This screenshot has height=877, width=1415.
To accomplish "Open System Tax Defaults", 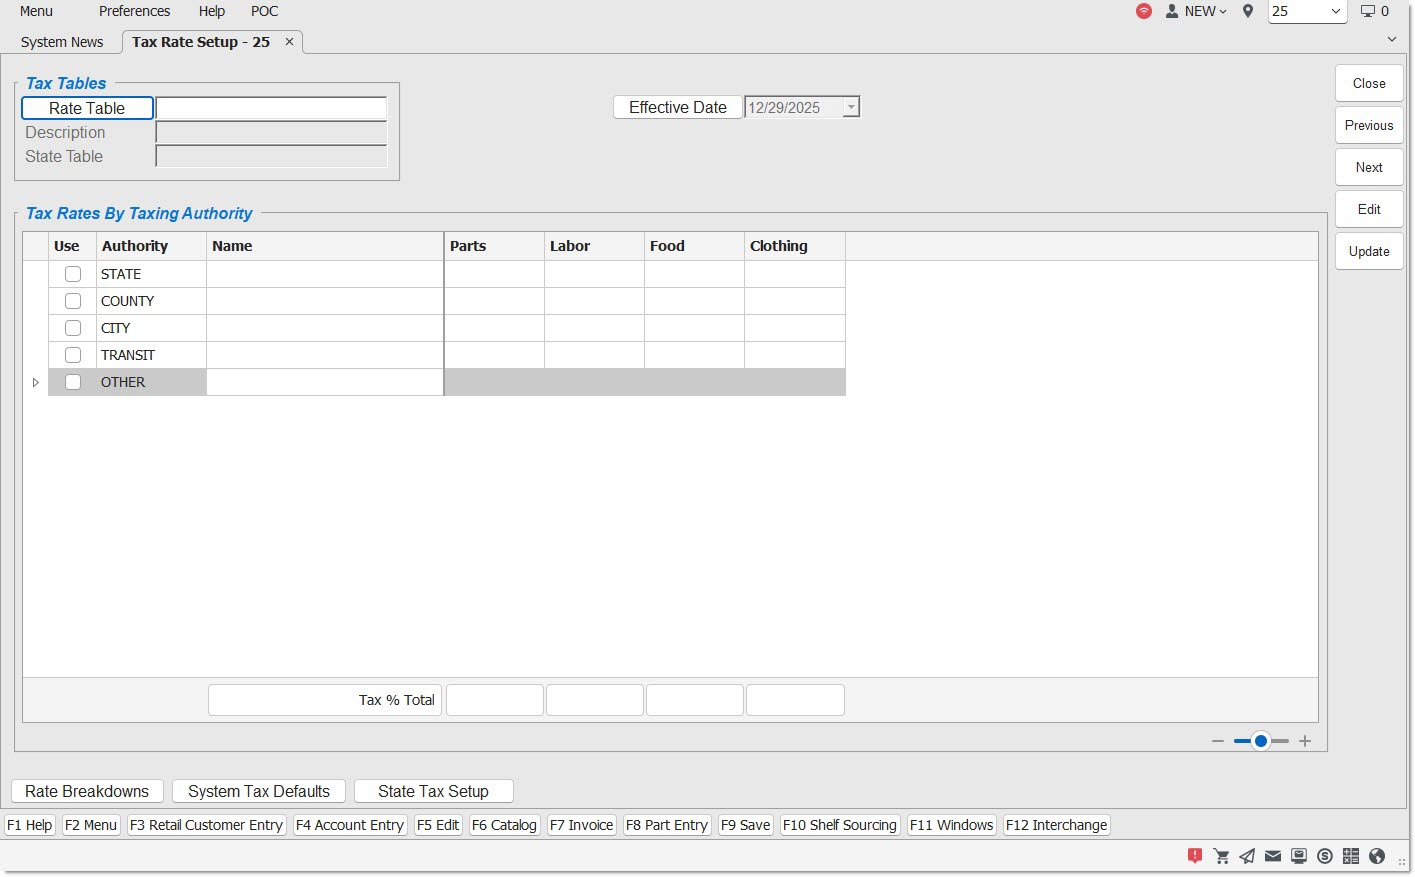I will click(259, 791).
